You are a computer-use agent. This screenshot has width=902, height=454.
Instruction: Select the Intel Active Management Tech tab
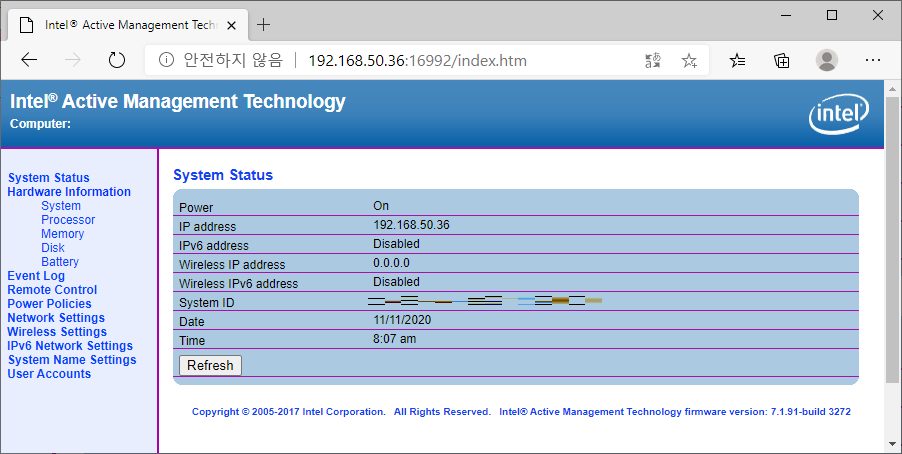pyautogui.click(x=128, y=25)
